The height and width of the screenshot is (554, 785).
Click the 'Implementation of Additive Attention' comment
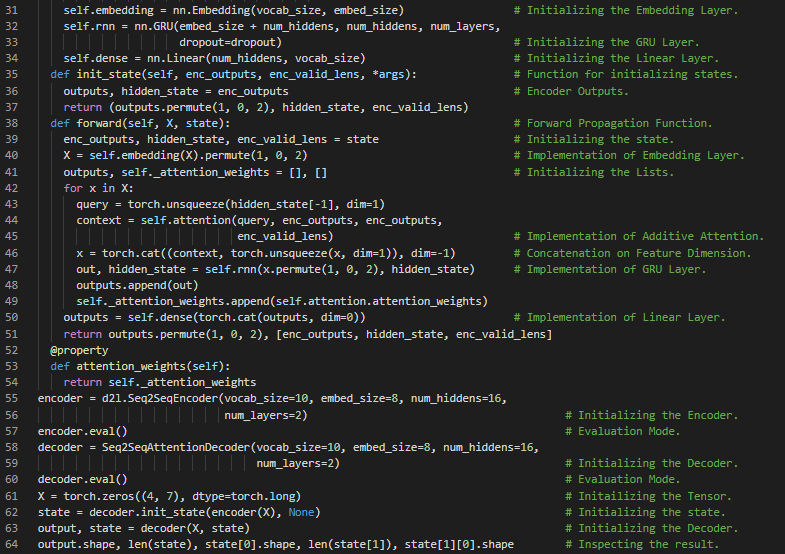click(x=645, y=236)
